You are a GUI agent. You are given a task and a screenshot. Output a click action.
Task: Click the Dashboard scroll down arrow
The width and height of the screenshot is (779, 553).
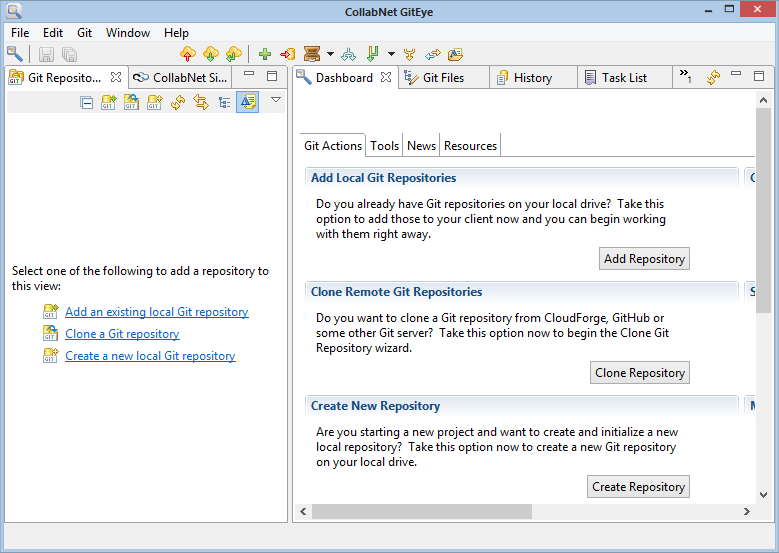pyautogui.click(x=764, y=495)
